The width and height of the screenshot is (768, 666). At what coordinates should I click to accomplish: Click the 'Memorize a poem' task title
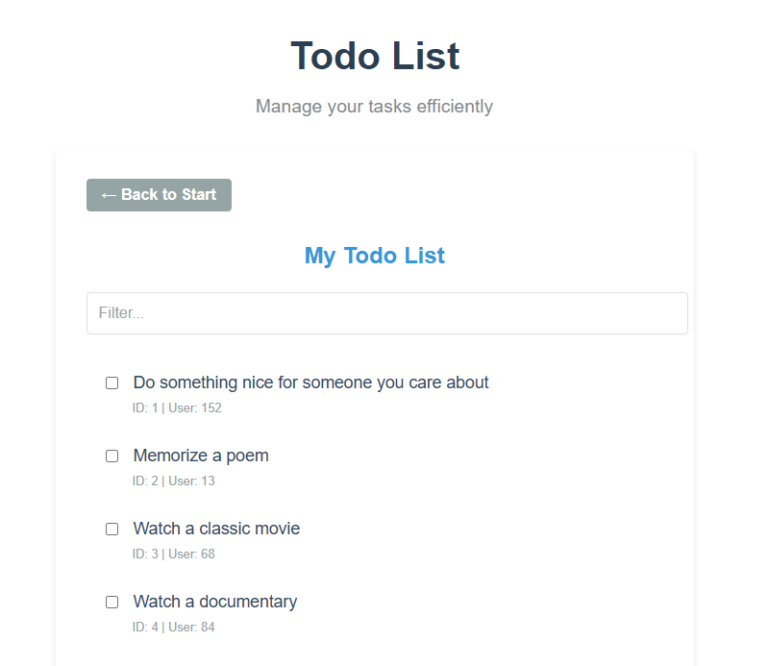(x=201, y=456)
